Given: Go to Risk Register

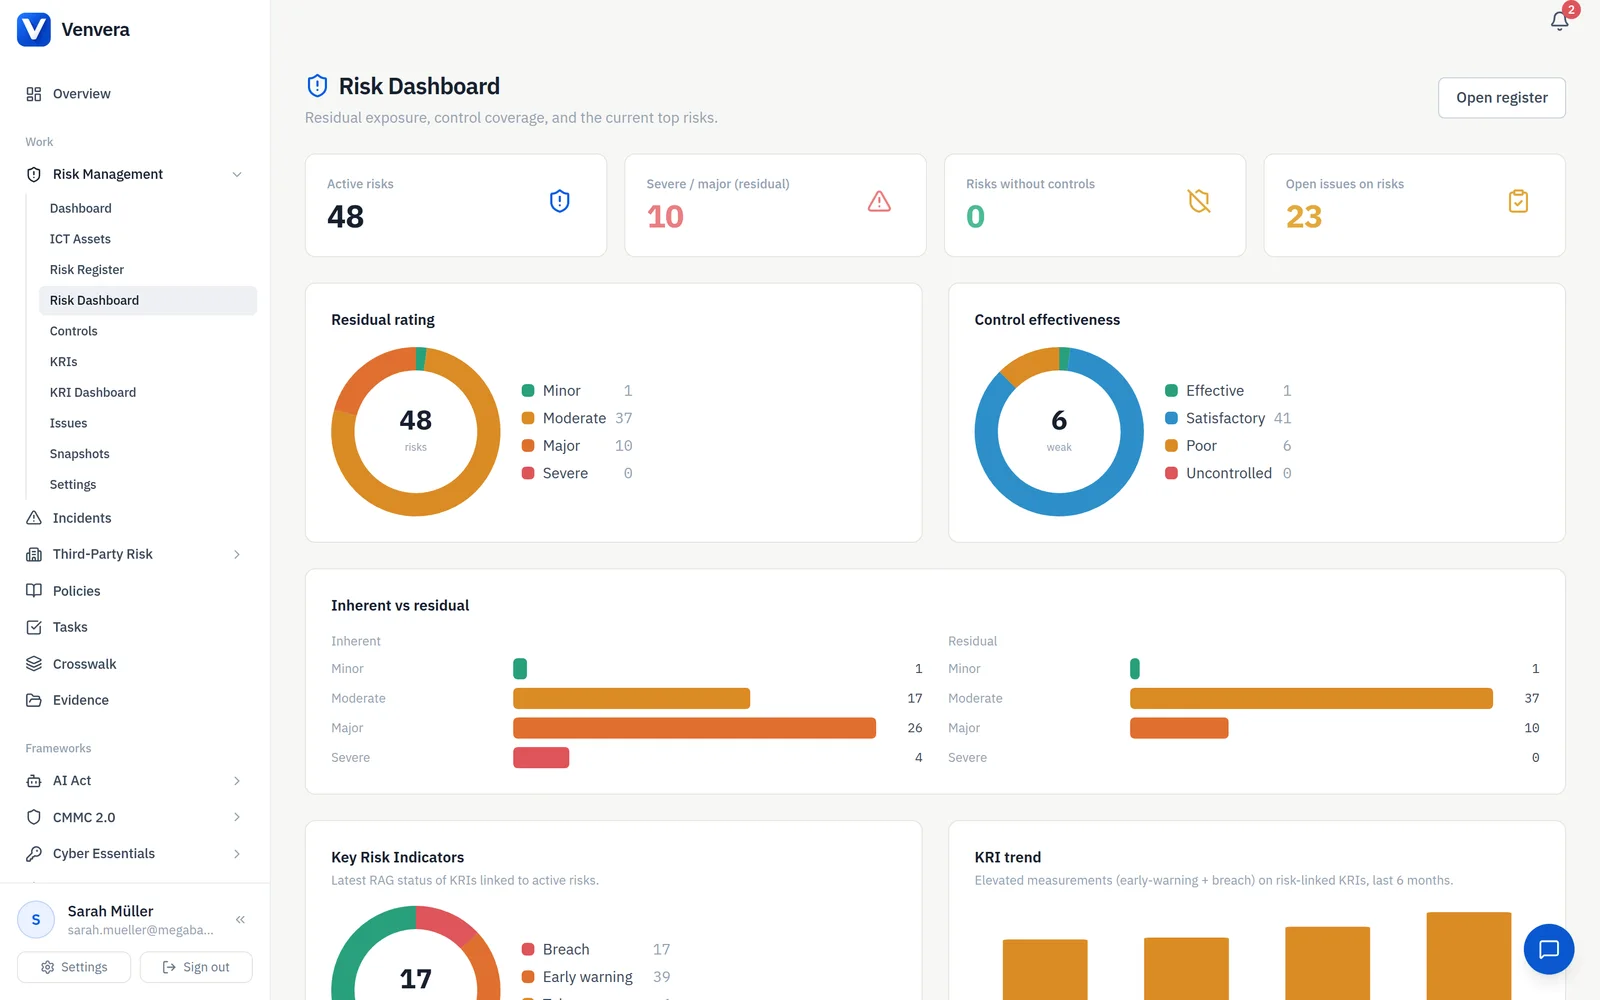Looking at the screenshot, I should pos(148,270).
